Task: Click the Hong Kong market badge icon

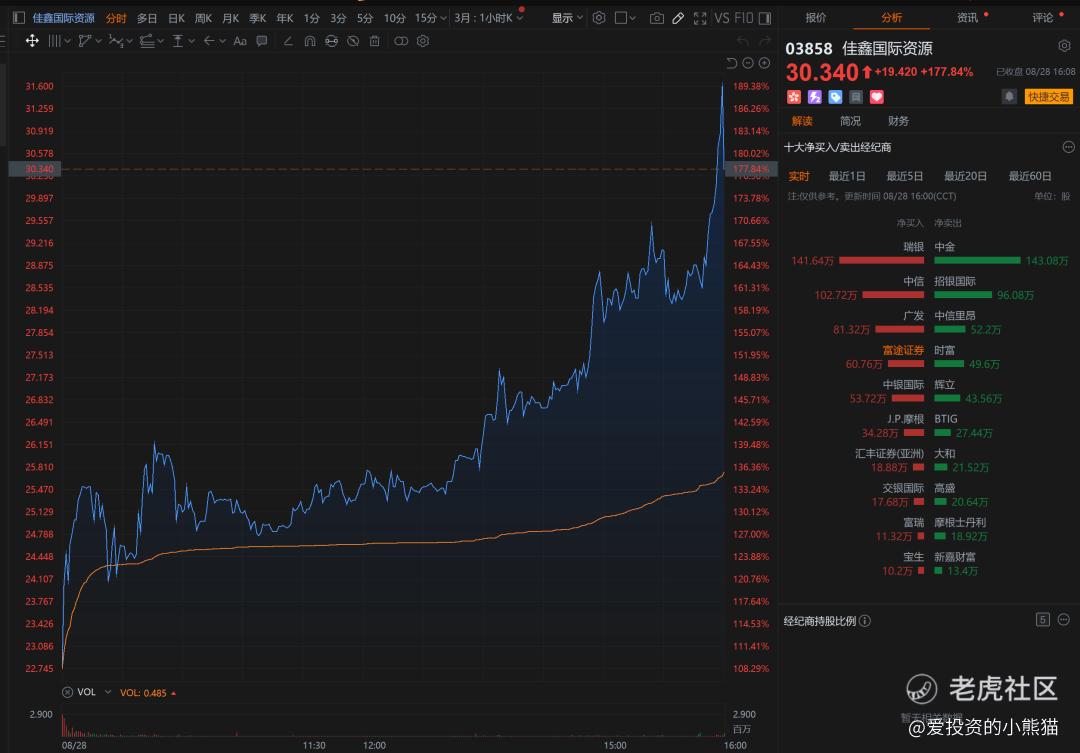Action: [793, 97]
